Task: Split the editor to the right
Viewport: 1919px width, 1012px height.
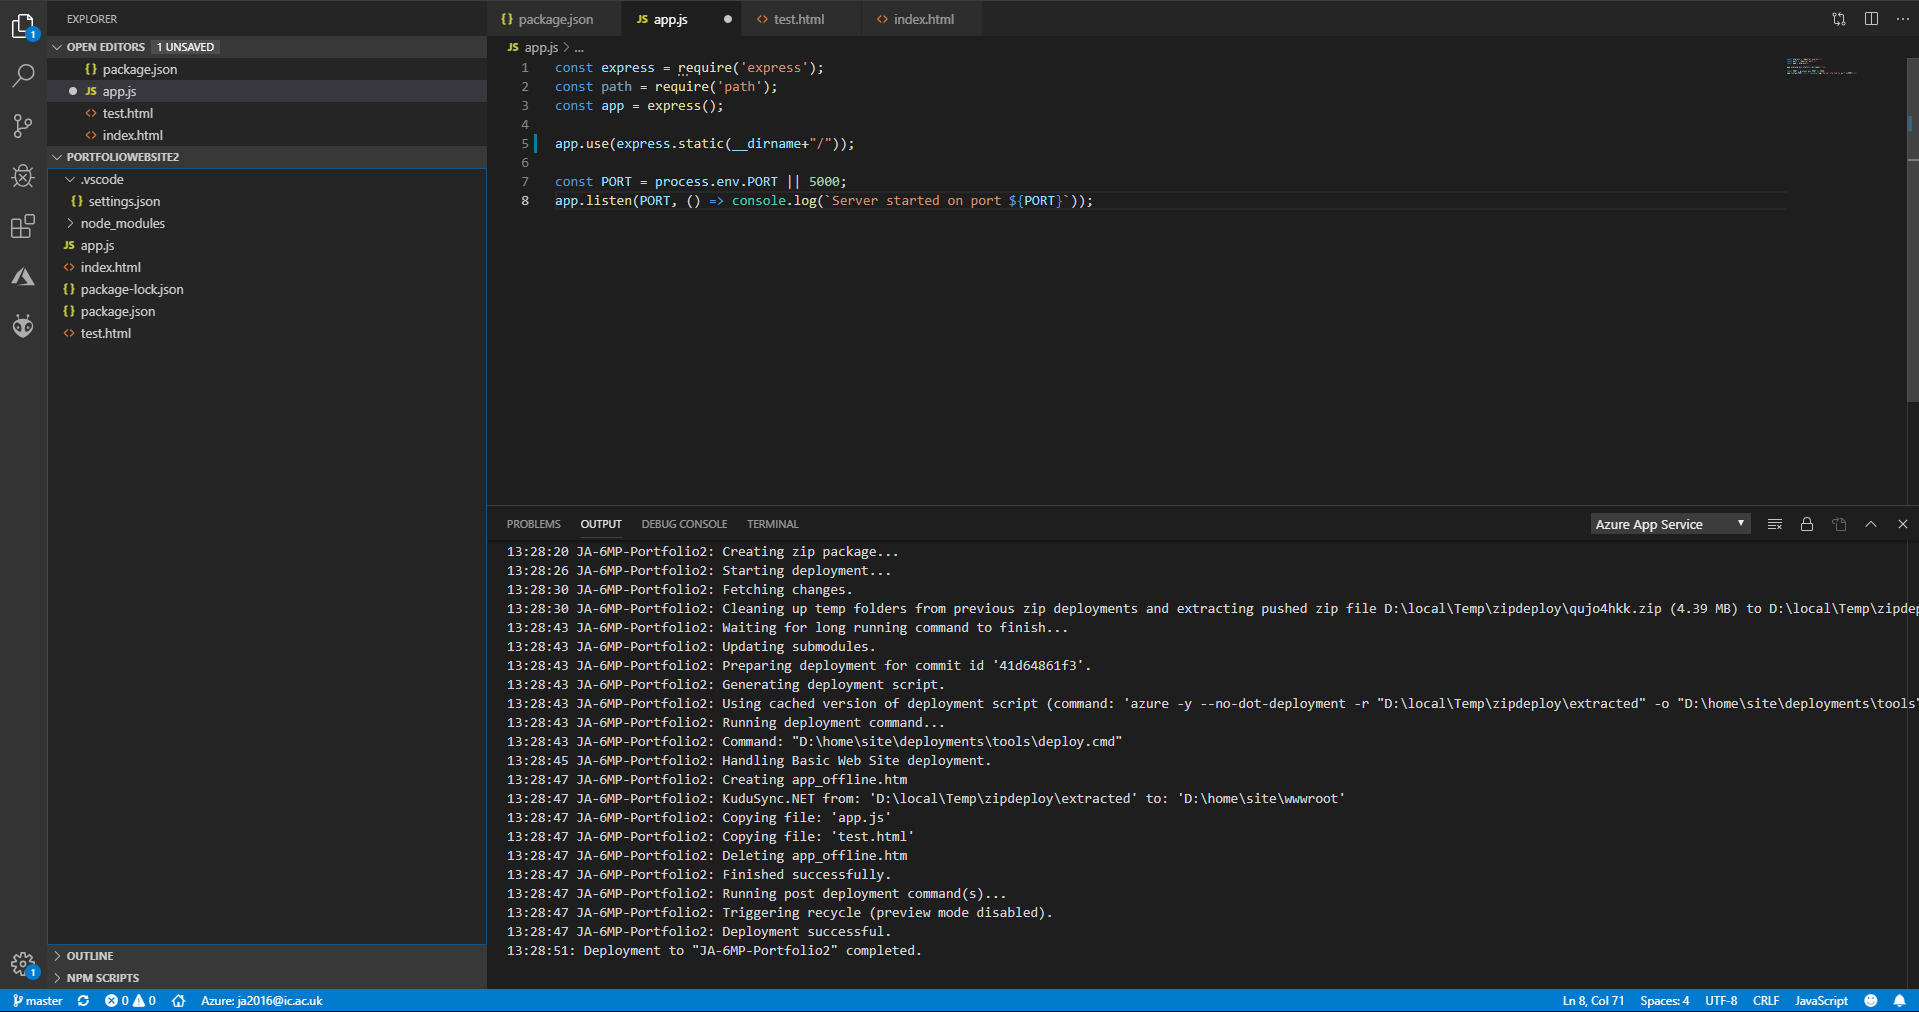Action: pos(1871,19)
